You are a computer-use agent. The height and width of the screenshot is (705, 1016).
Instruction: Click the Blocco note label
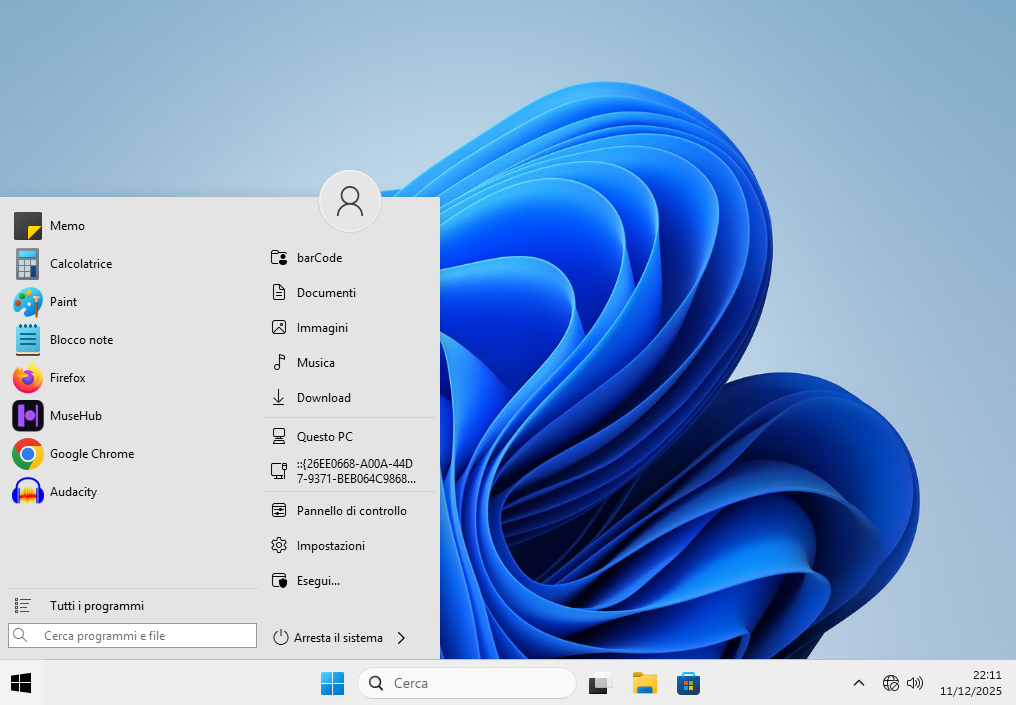click(x=82, y=340)
